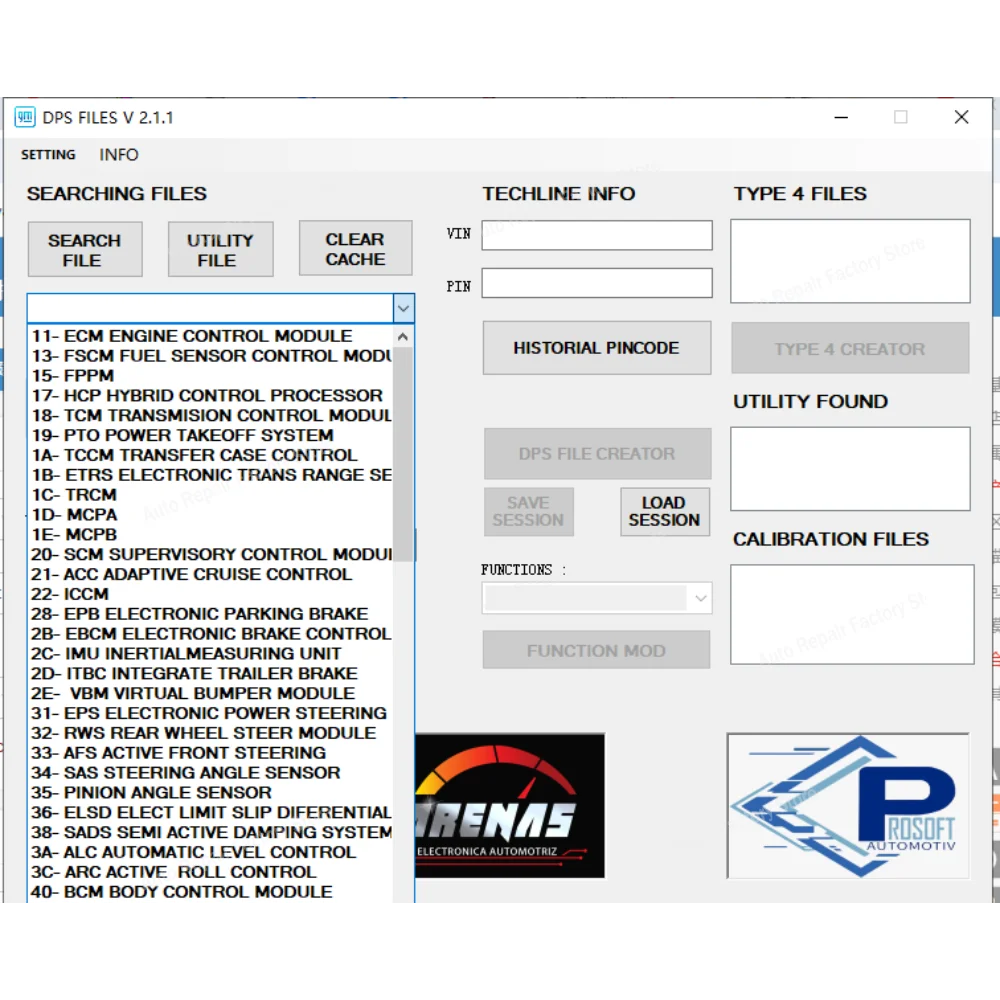Select '38- SADS SEMI ACTIVE DAMPING' item
The height and width of the screenshot is (1000, 1000).
[x=210, y=832]
